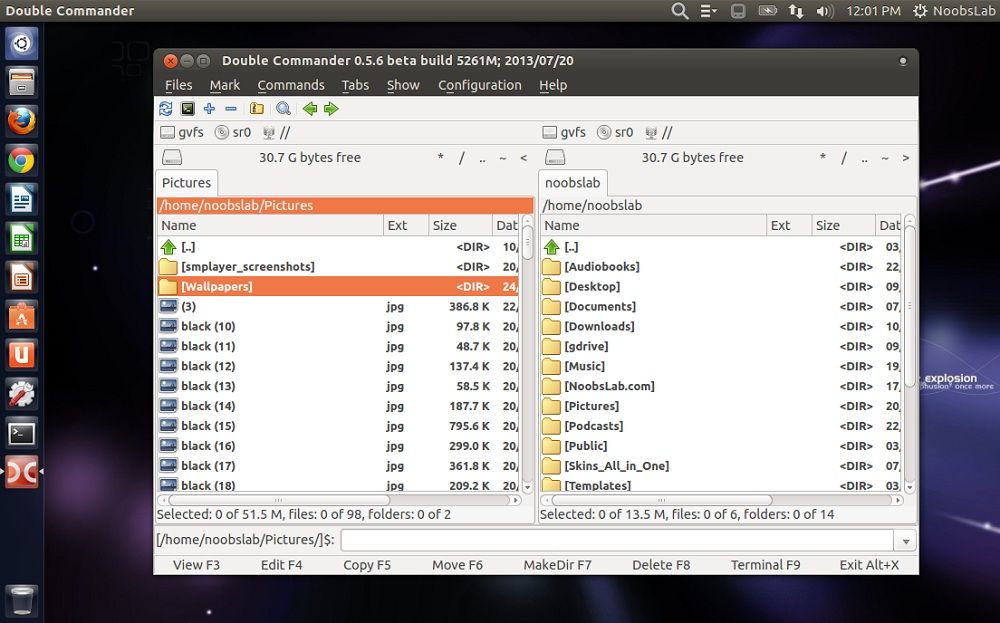Click the network icon beside the // button

pos(653,131)
